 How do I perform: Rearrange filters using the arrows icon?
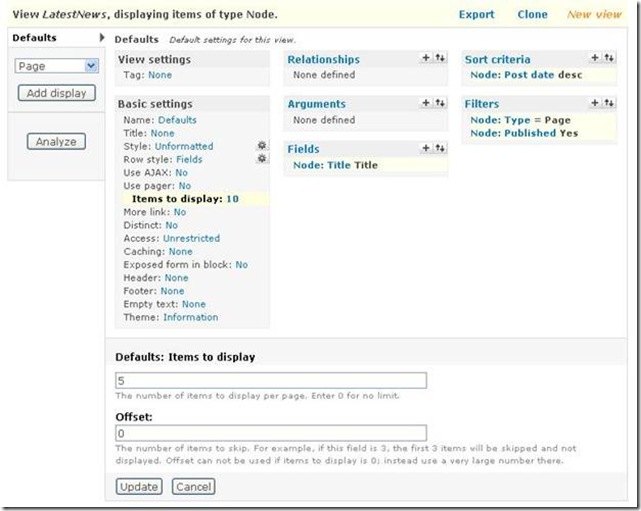(x=609, y=103)
